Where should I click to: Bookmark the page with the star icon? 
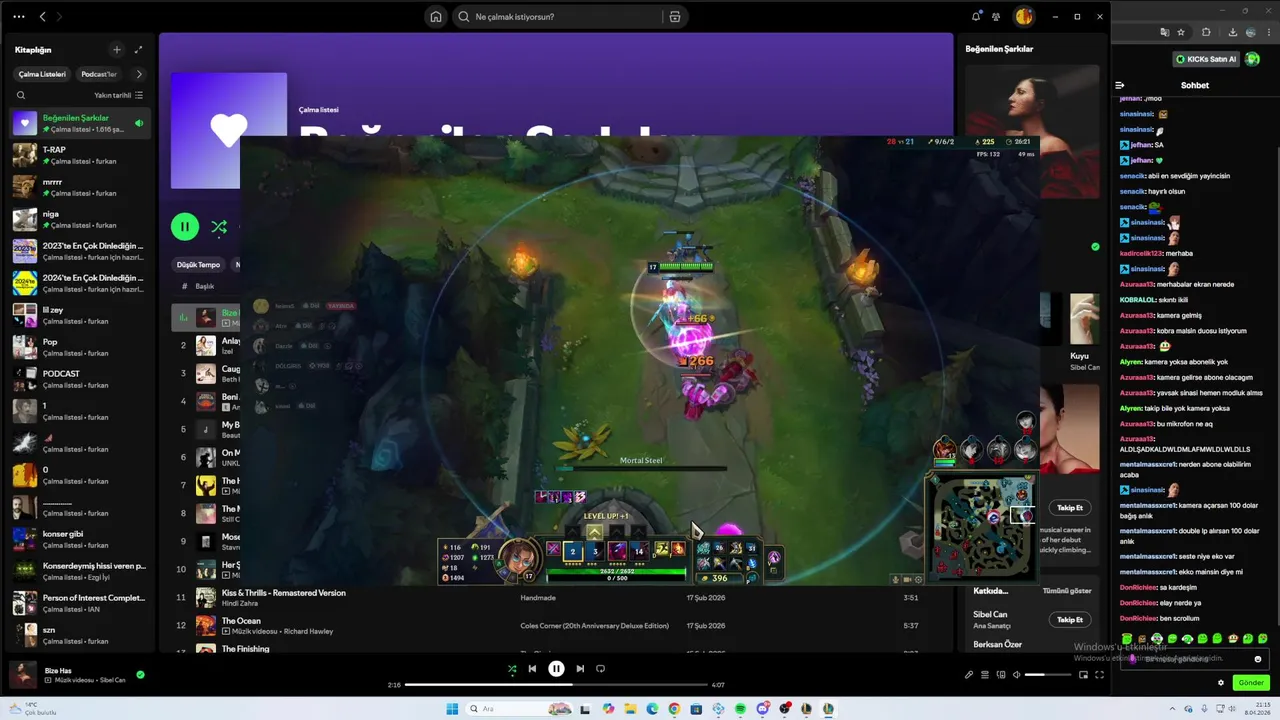coord(1181,32)
